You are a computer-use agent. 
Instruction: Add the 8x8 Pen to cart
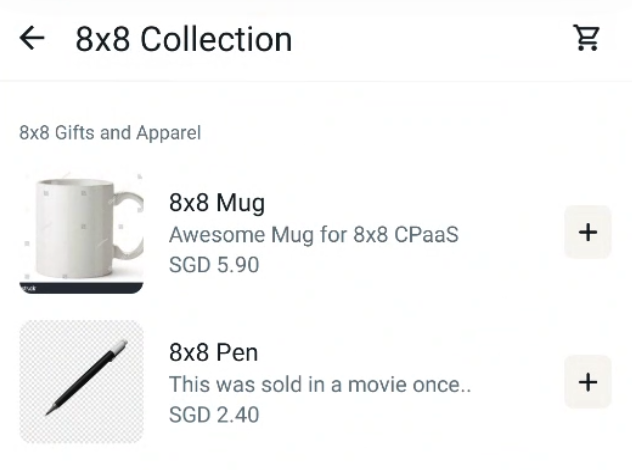pos(587,381)
